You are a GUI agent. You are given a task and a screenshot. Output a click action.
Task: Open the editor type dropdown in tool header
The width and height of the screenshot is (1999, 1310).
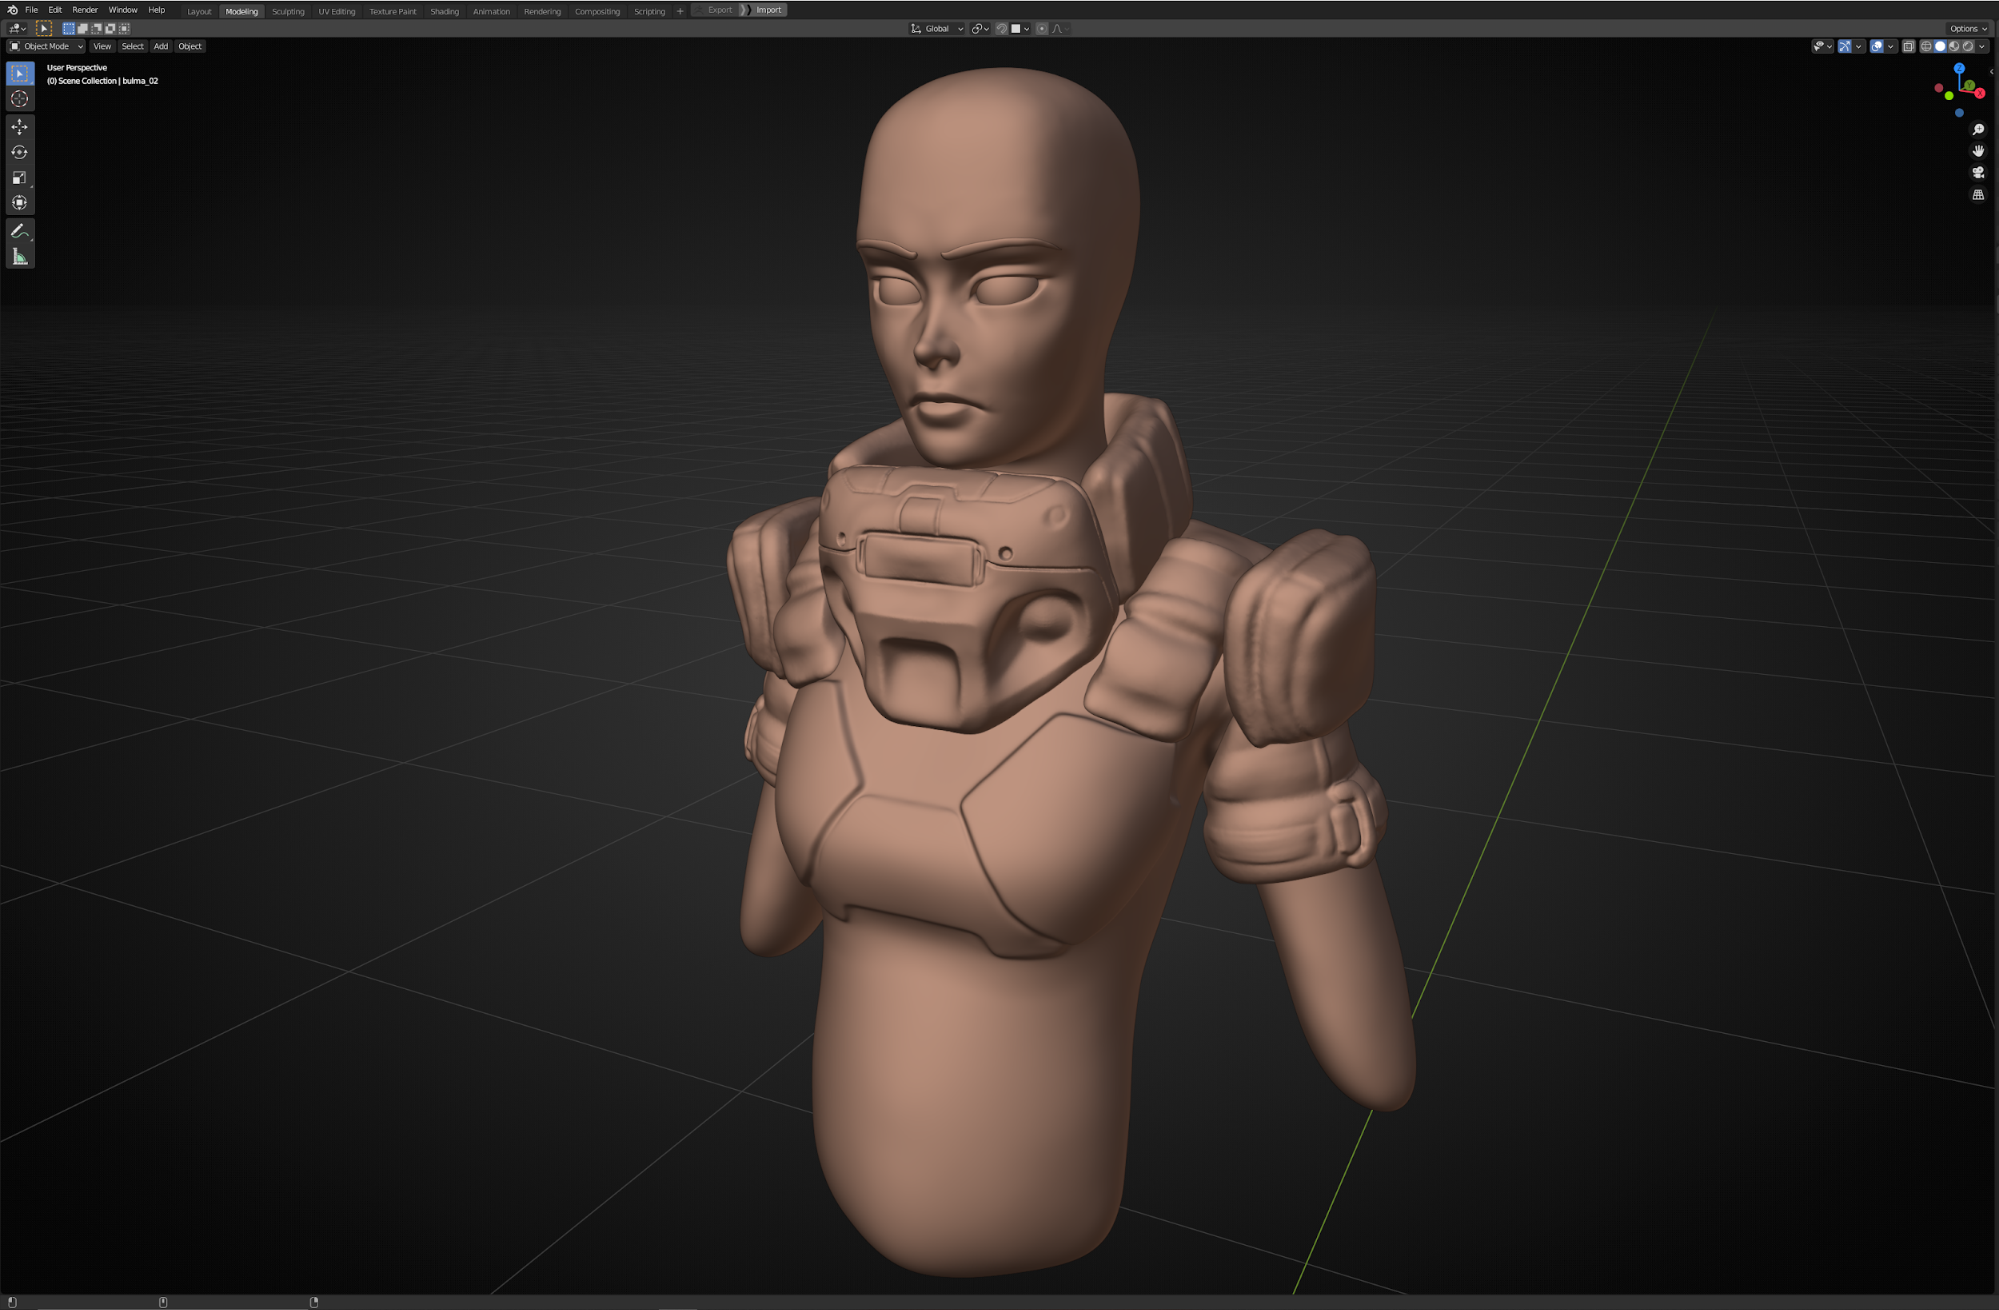tap(17, 29)
